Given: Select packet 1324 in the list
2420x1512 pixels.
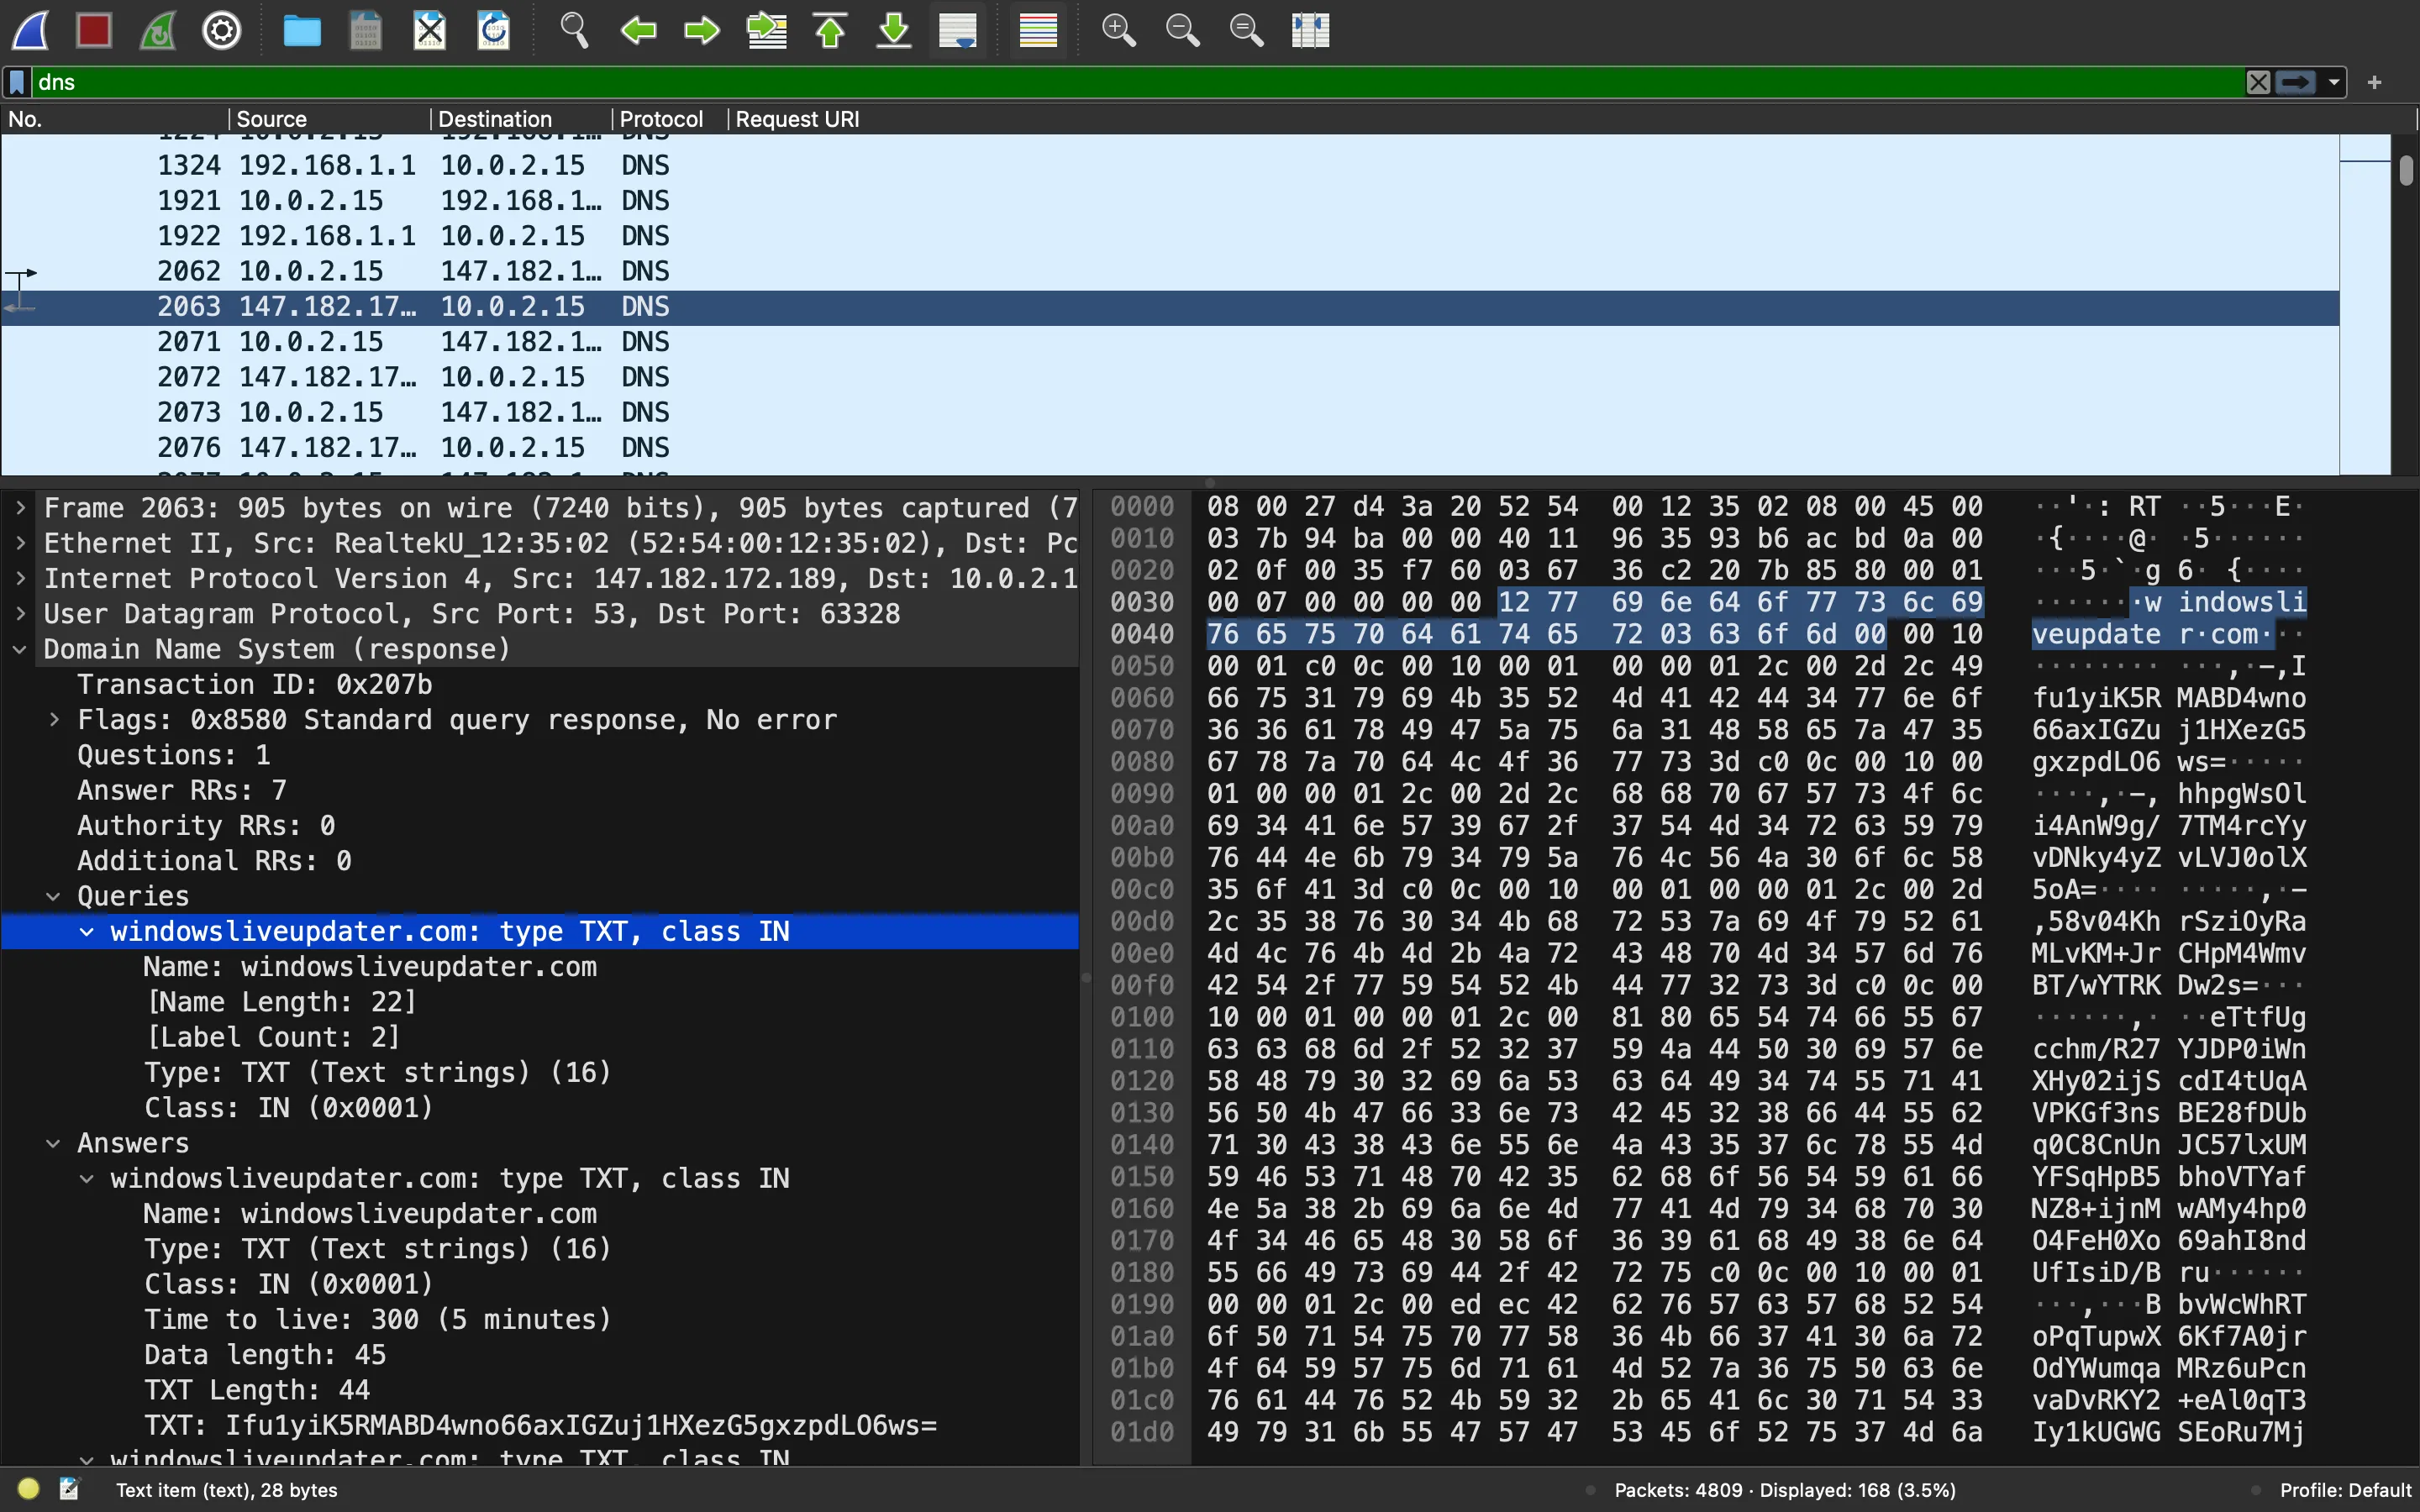Looking at the screenshot, I should [1170, 165].
